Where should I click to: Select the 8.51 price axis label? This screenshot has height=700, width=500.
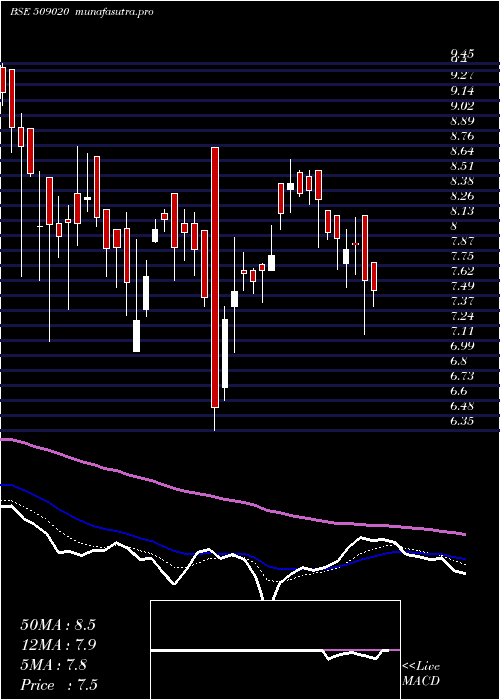[x=462, y=166]
